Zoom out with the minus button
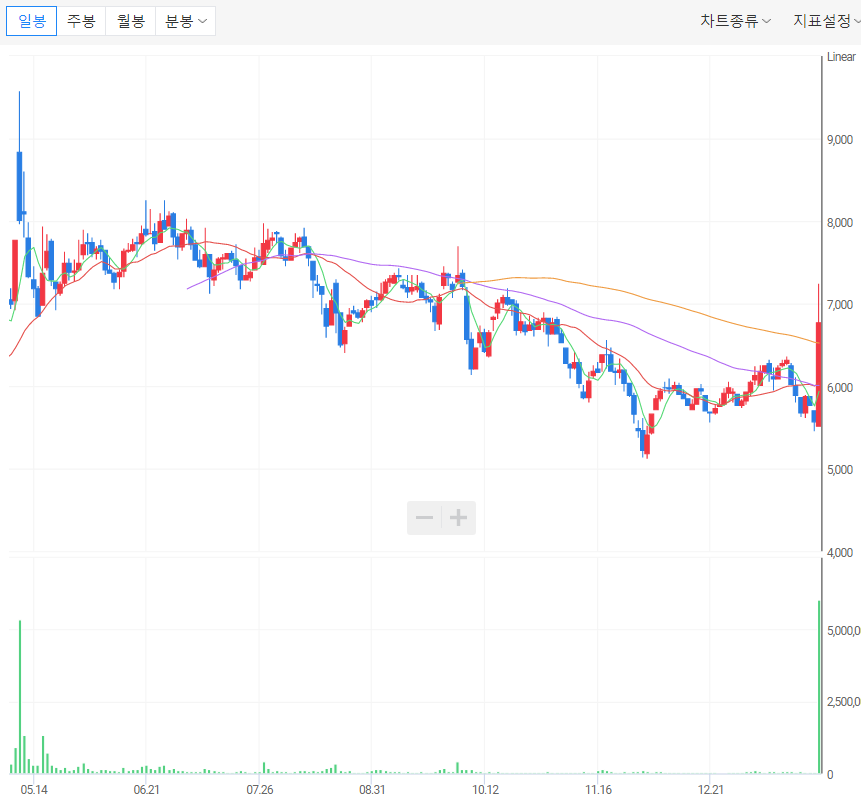Screen dimensions: 861x801 click(x=424, y=518)
